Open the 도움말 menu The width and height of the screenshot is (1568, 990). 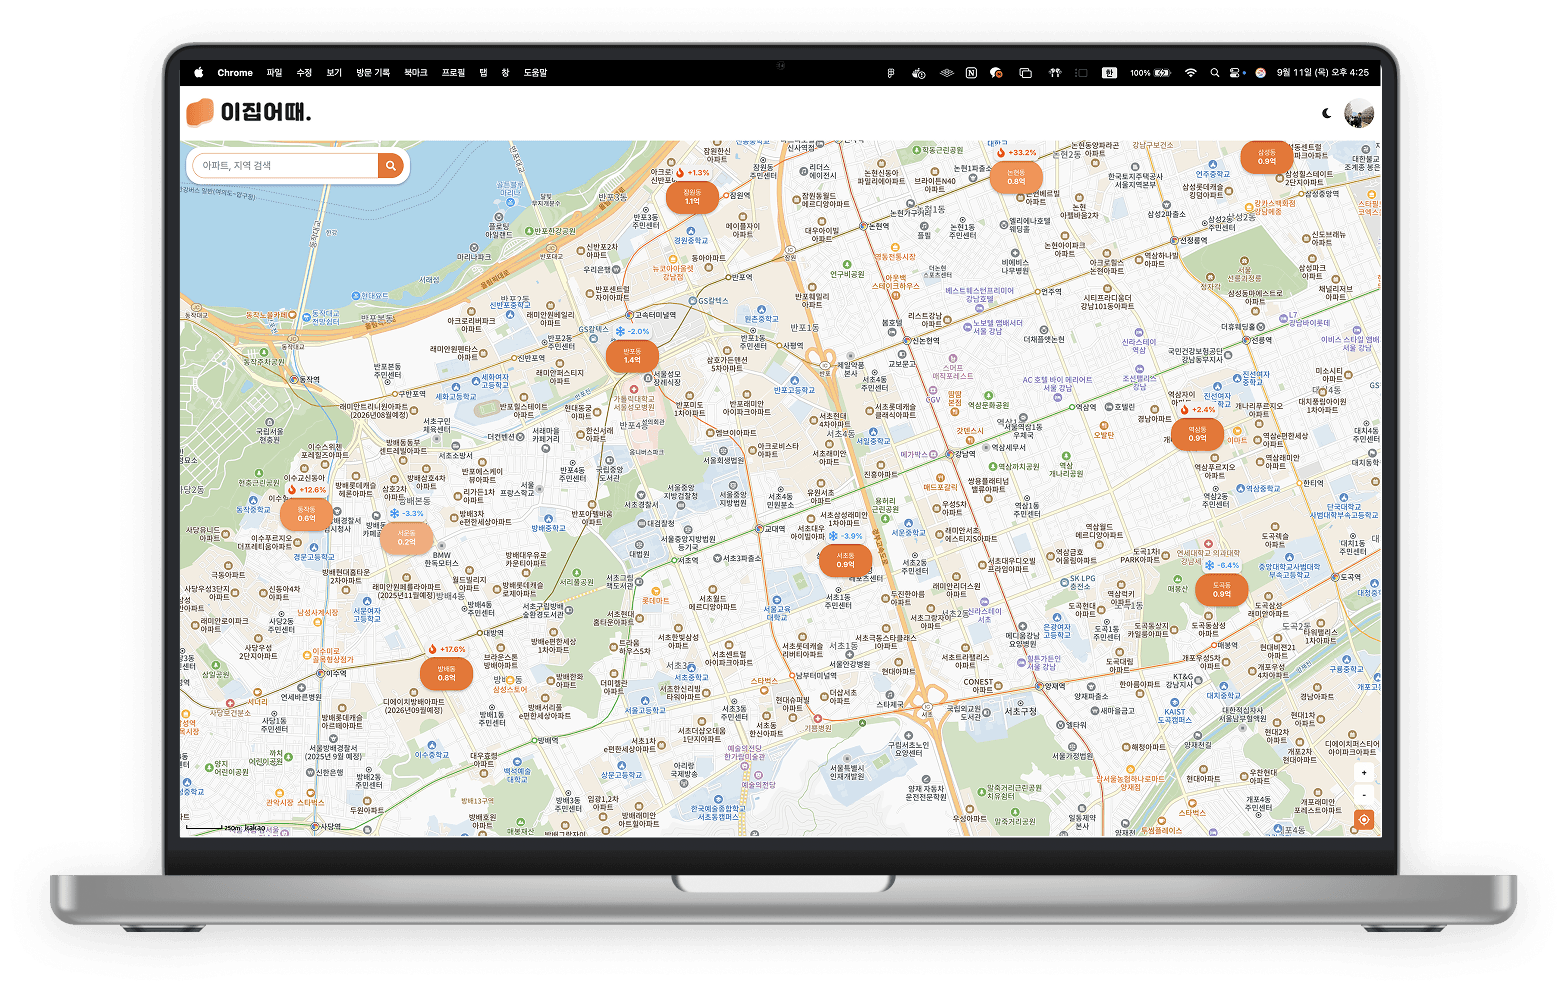(x=535, y=73)
